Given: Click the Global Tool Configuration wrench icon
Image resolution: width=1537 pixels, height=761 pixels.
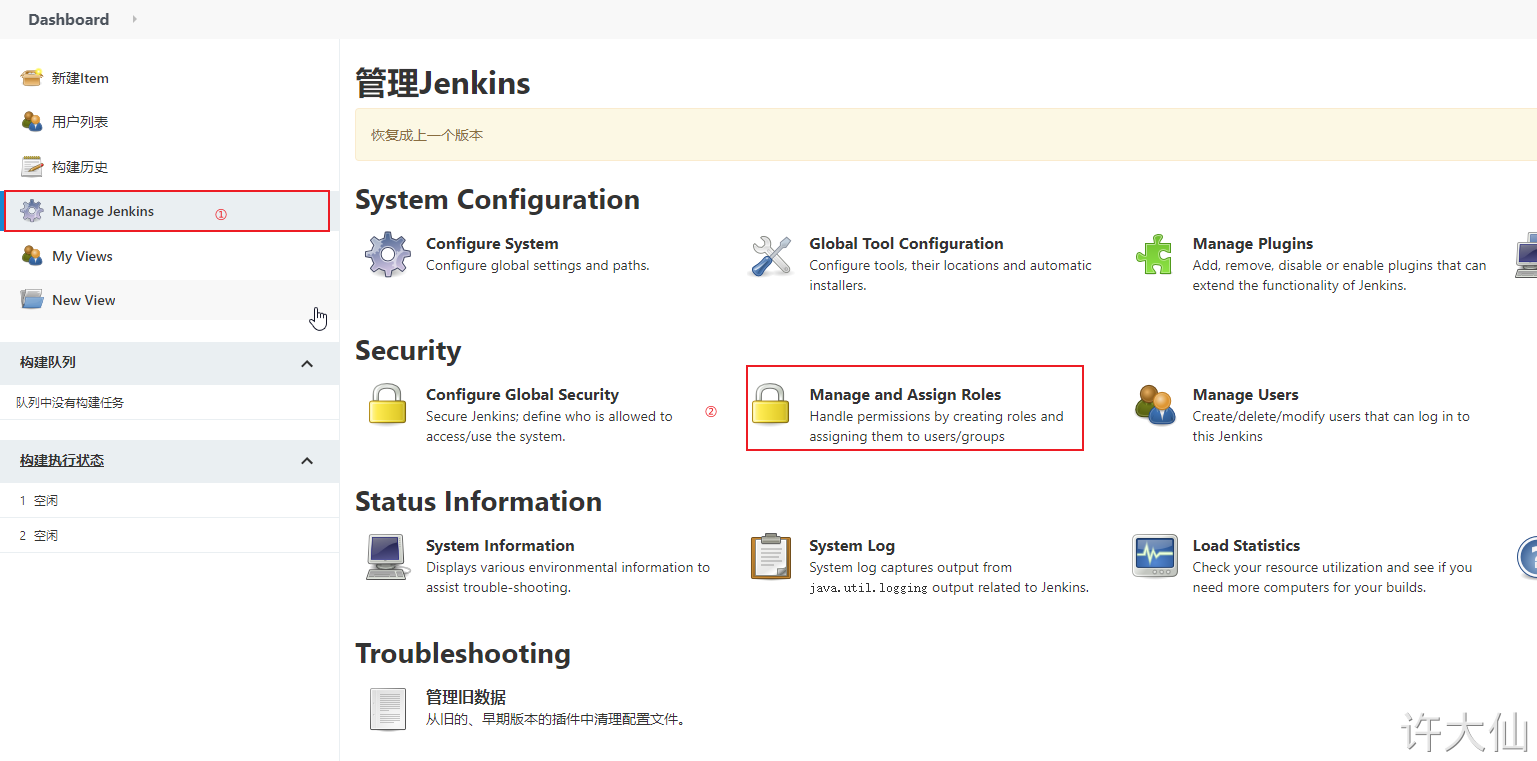Looking at the screenshot, I should [771, 255].
